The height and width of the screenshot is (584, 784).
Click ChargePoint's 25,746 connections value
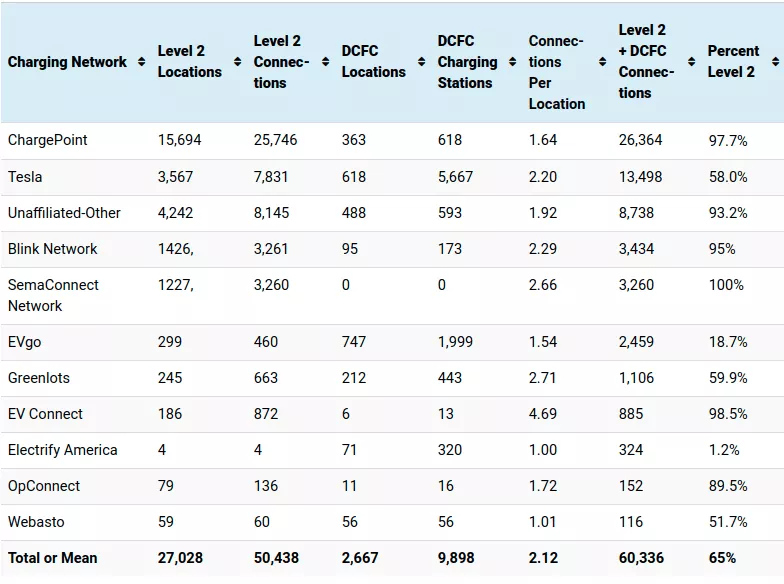coord(276,140)
